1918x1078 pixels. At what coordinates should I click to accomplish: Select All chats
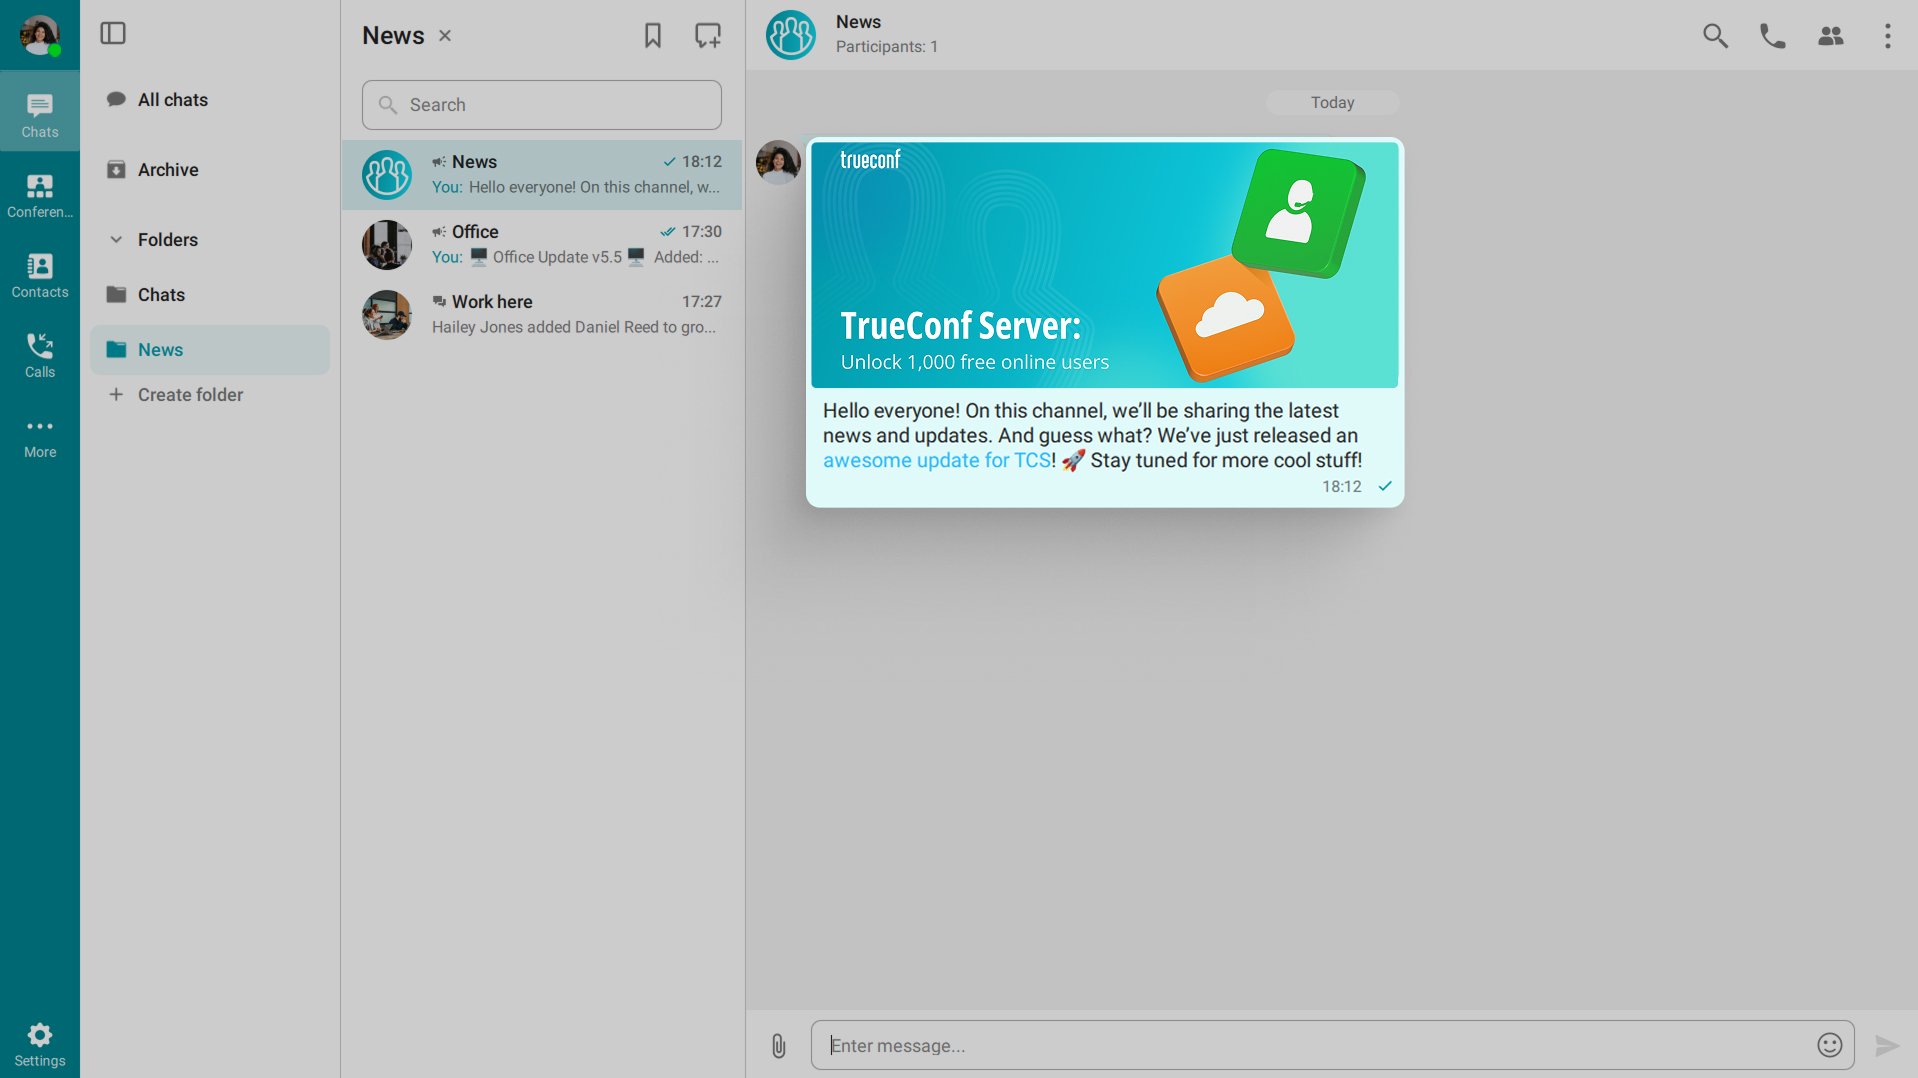(210, 100)
